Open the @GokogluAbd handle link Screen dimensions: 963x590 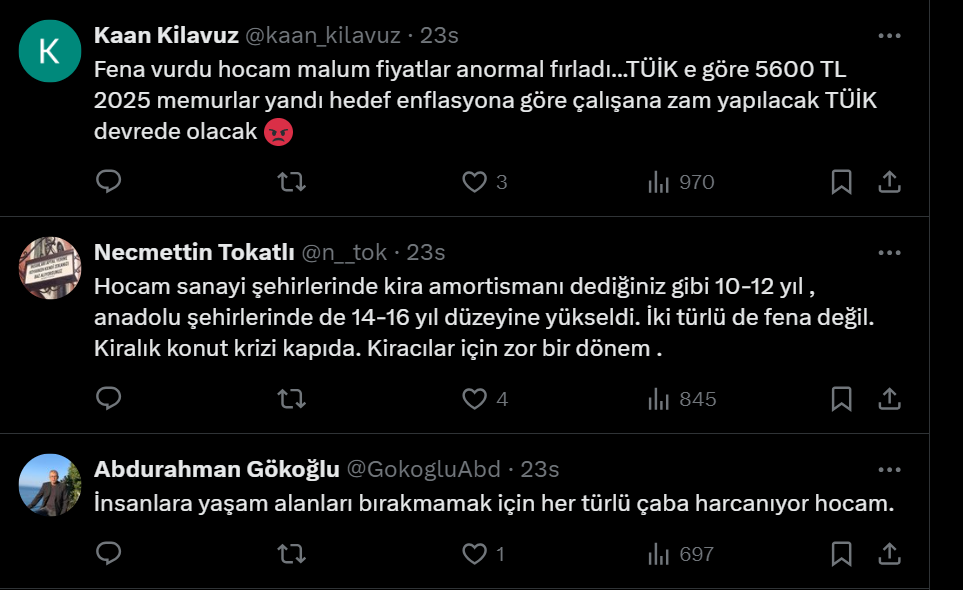pos(426,469)
